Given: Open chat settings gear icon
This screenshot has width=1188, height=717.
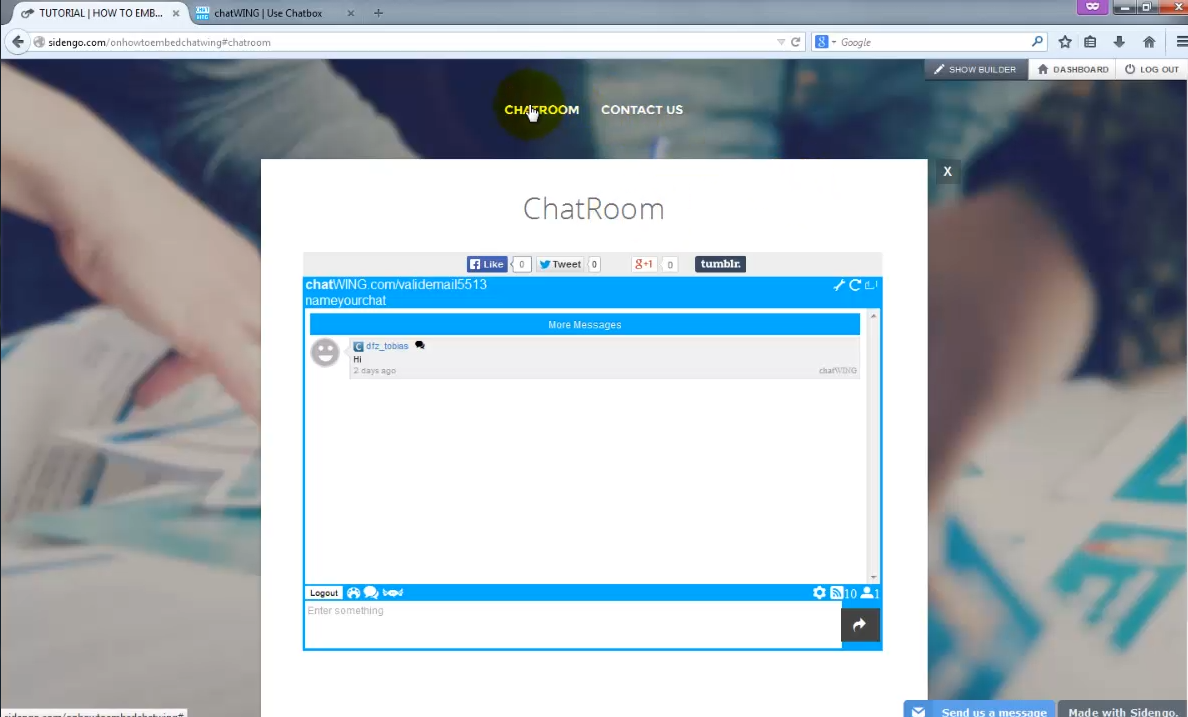Looking at the screenshot, I should pos(819,593).
